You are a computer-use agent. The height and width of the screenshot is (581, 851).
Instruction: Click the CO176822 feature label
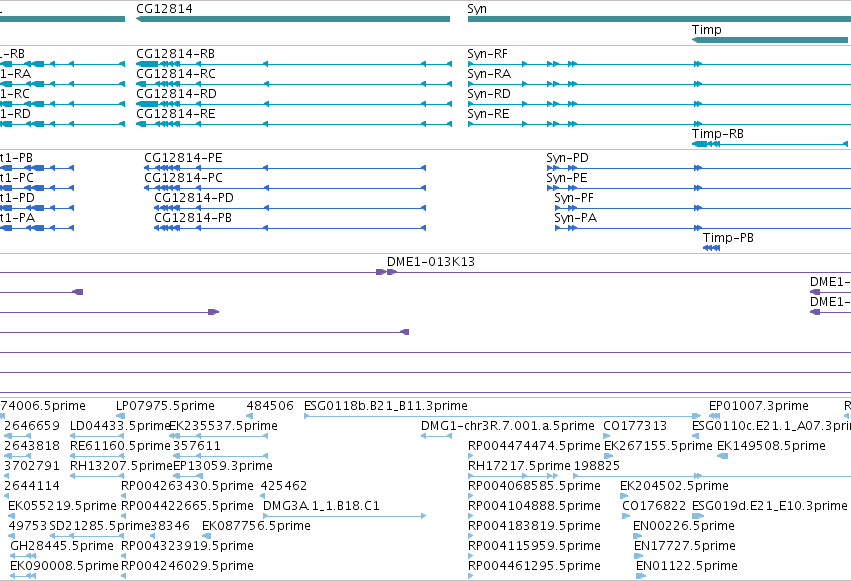tap(654, 506)
